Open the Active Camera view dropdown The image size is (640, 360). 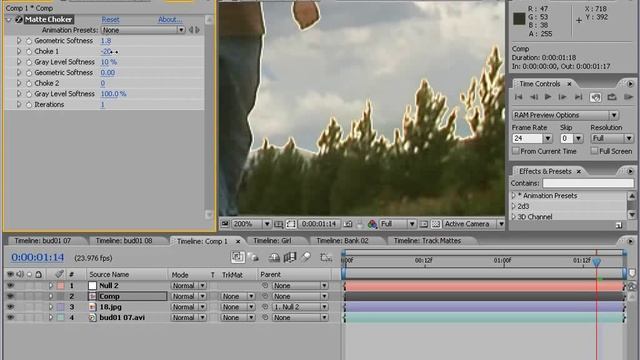point(473,224)
